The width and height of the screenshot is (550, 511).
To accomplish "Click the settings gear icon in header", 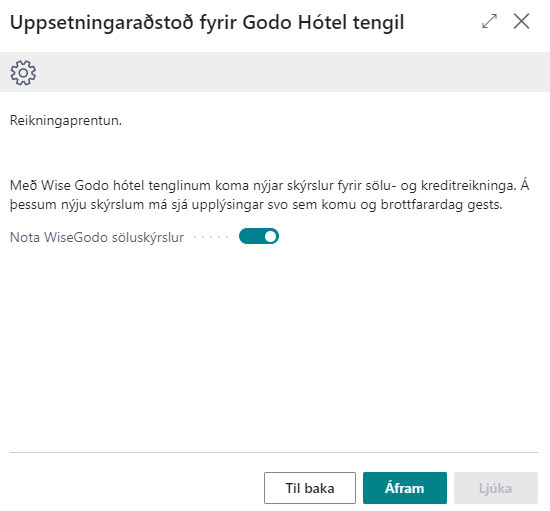I will [23, 73].
